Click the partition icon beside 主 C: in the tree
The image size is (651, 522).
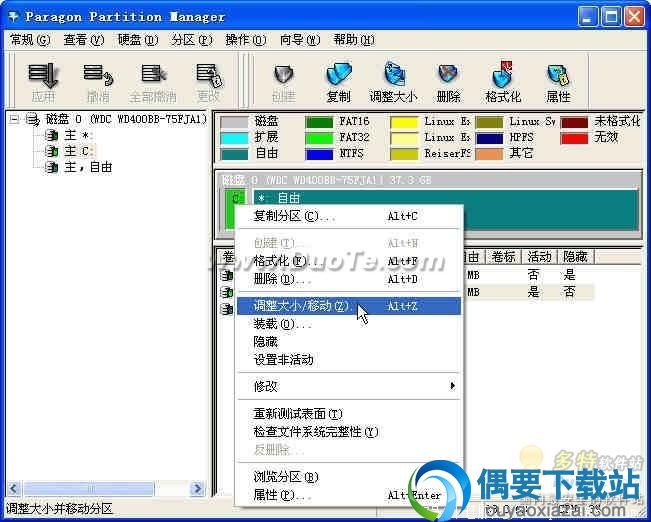(x=51, y=151)
